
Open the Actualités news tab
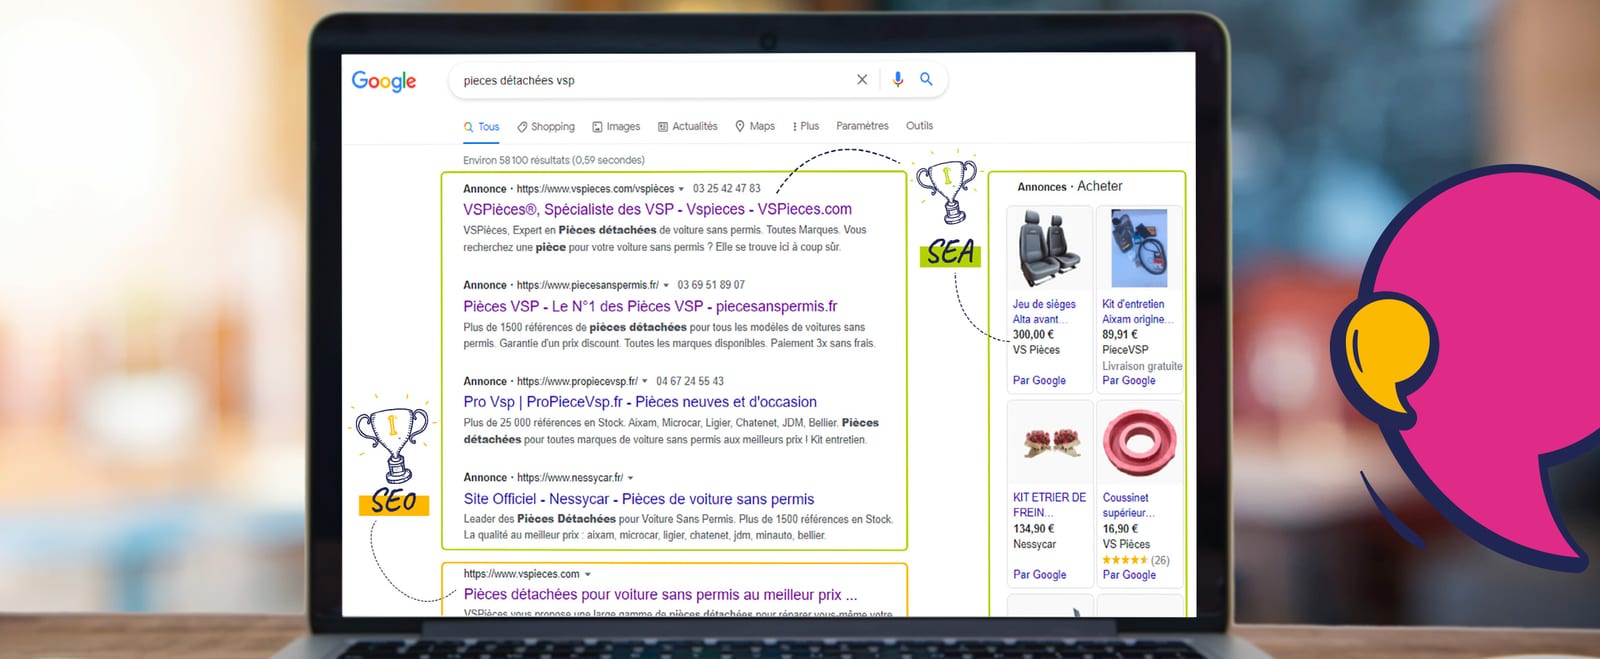coord(688,127)
